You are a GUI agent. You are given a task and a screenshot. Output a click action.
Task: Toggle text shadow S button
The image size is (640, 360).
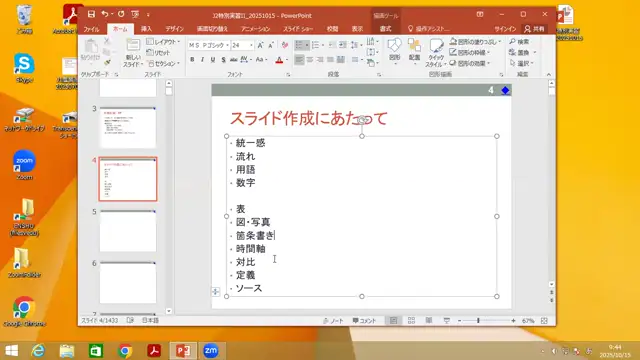click(x=223, y=60)
